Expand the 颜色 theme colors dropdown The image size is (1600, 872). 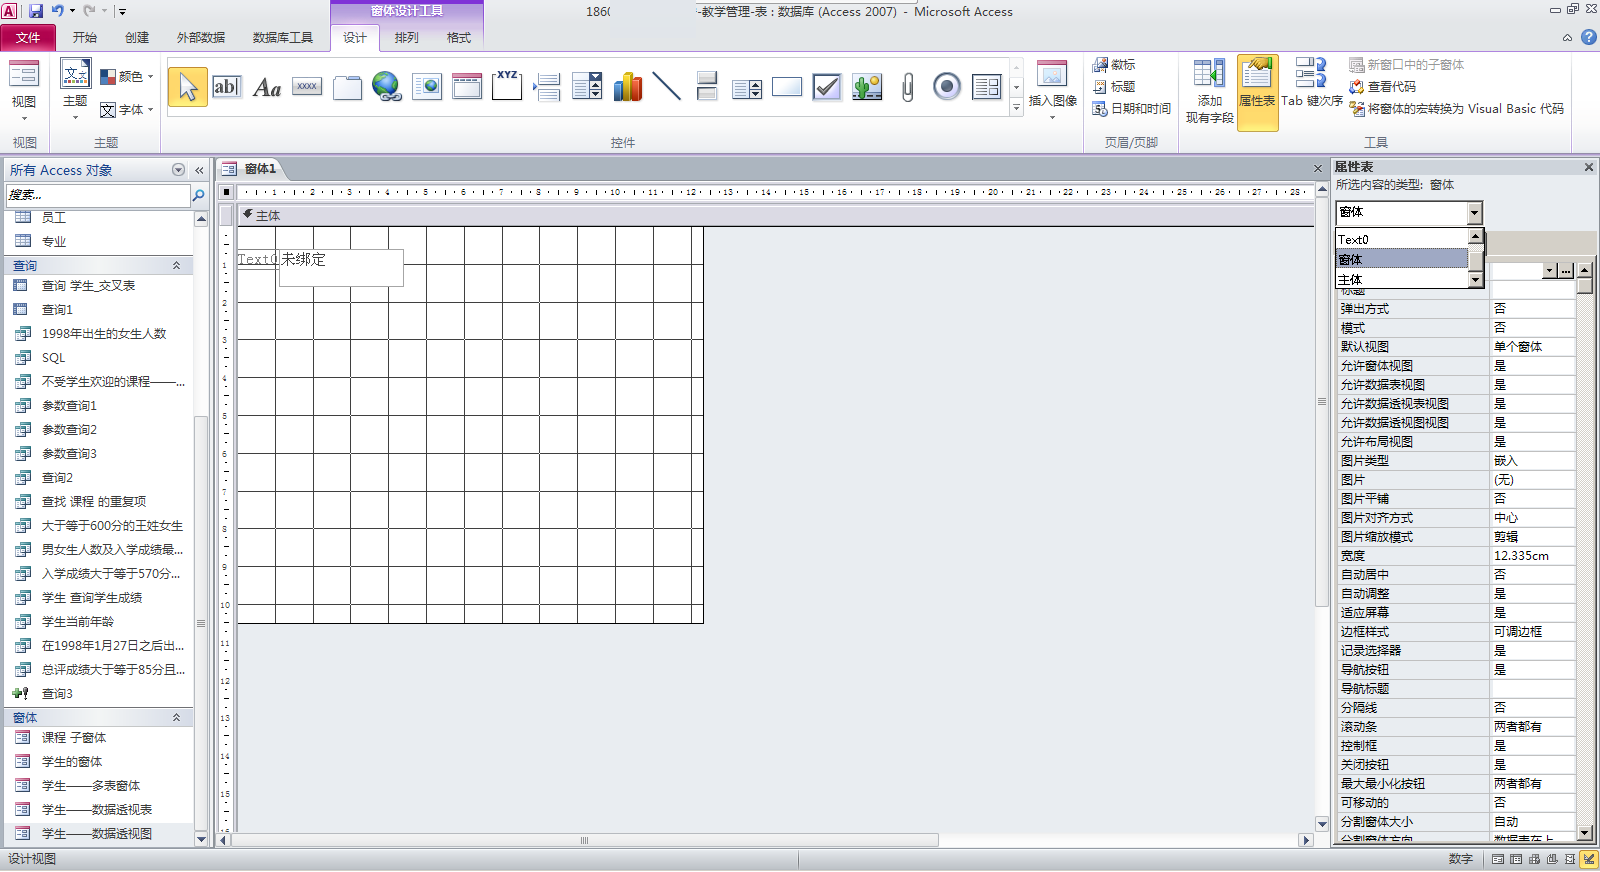point(126,77)
